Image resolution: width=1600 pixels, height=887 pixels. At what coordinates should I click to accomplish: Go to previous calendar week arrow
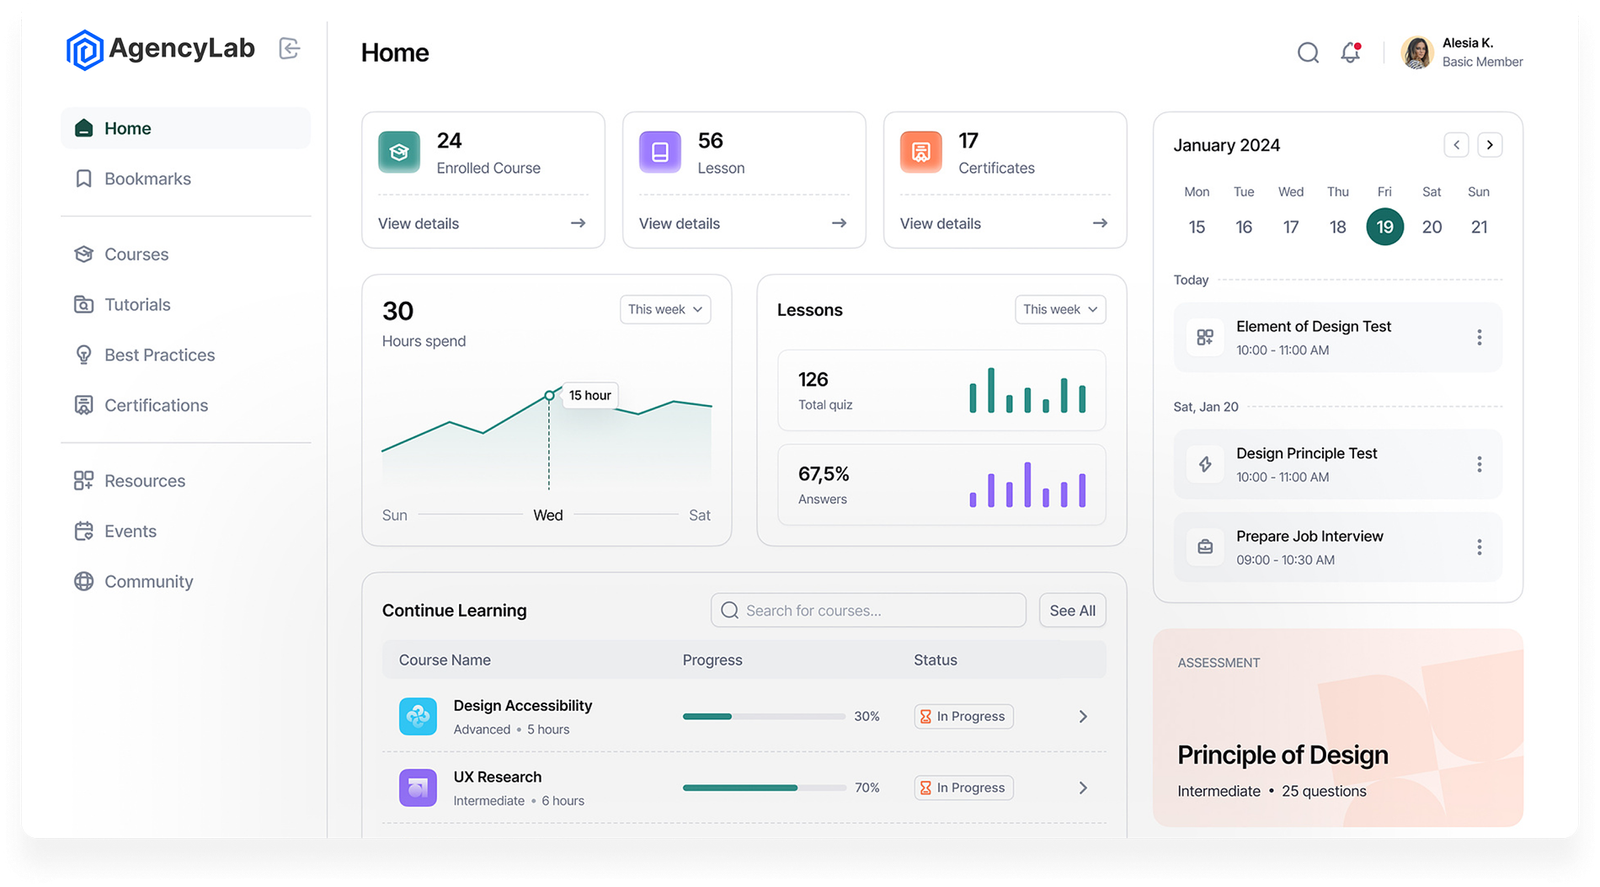[1456, 145]
